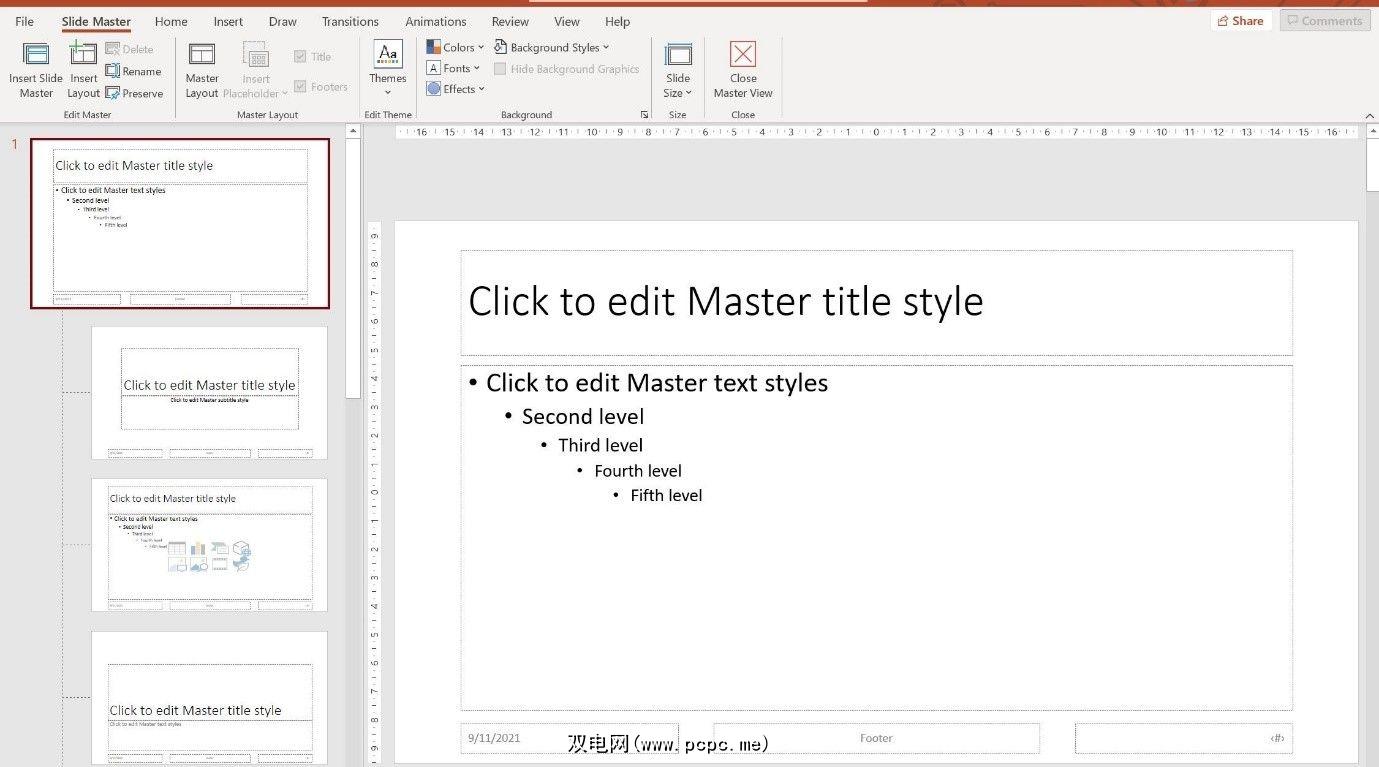Click the Insert Layout icon
This screenshot has width=1379, height=767.
point(83,56)
